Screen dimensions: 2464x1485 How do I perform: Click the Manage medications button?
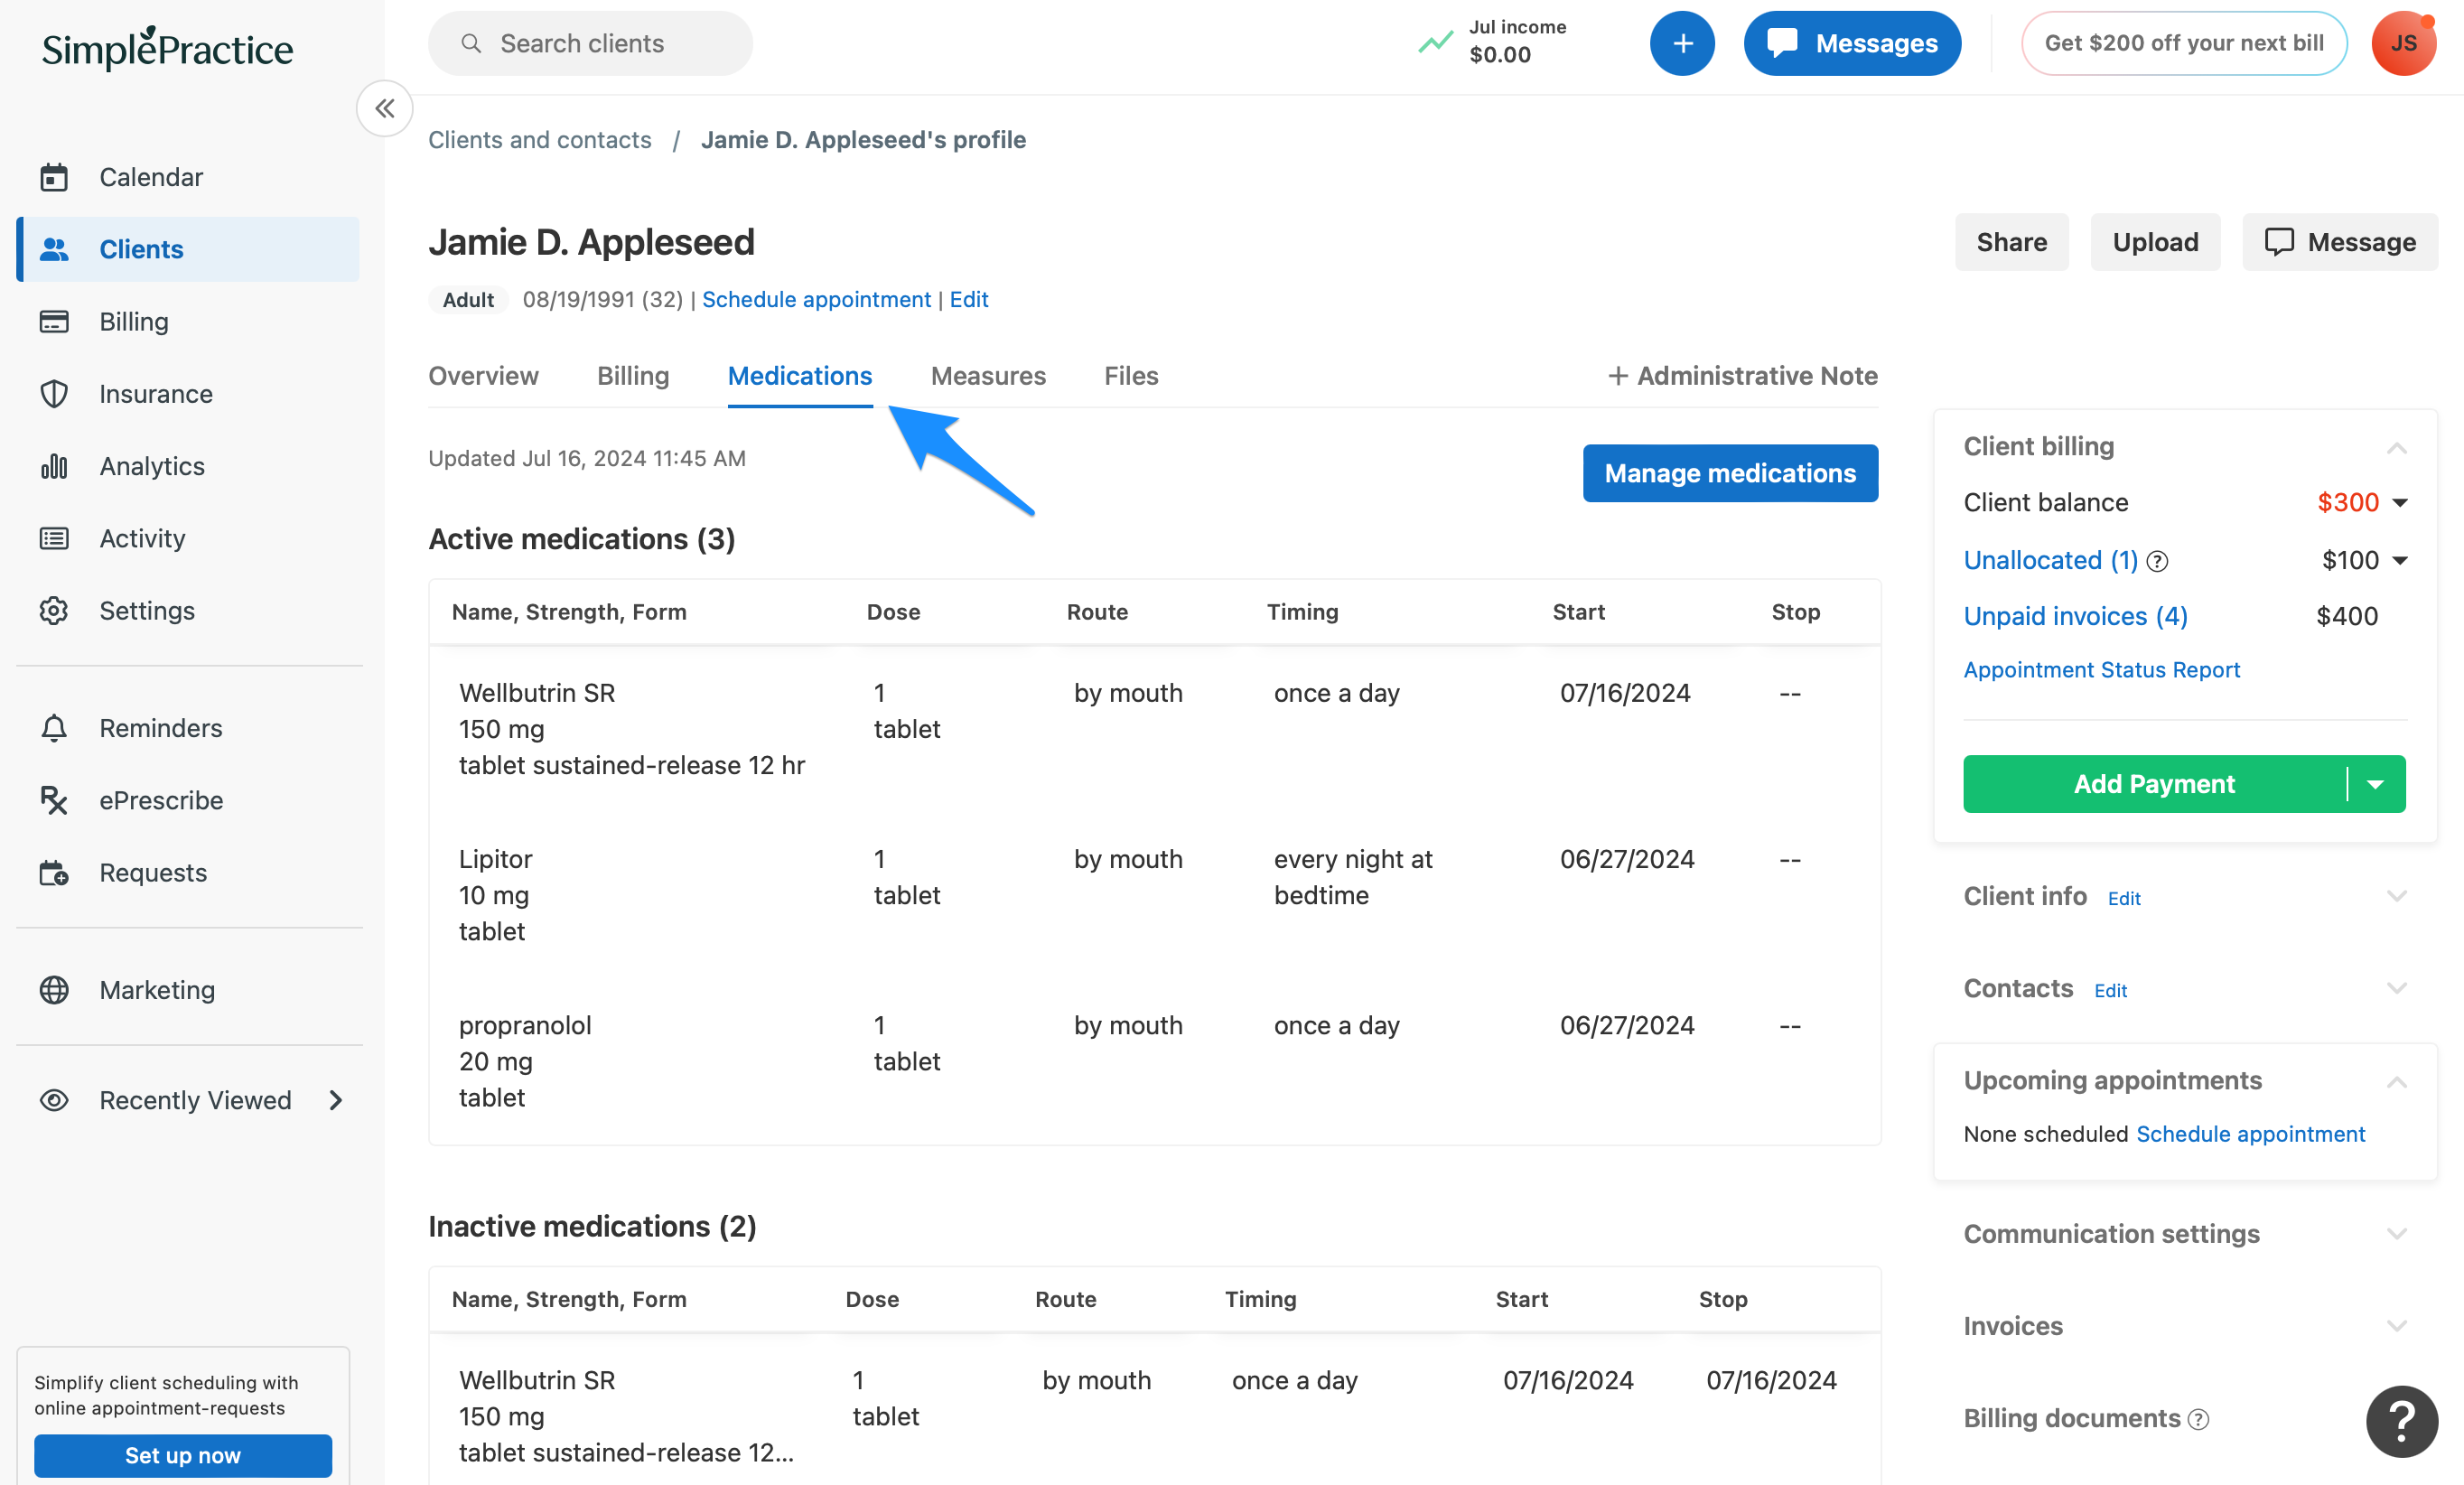[x=1729, y=473]
